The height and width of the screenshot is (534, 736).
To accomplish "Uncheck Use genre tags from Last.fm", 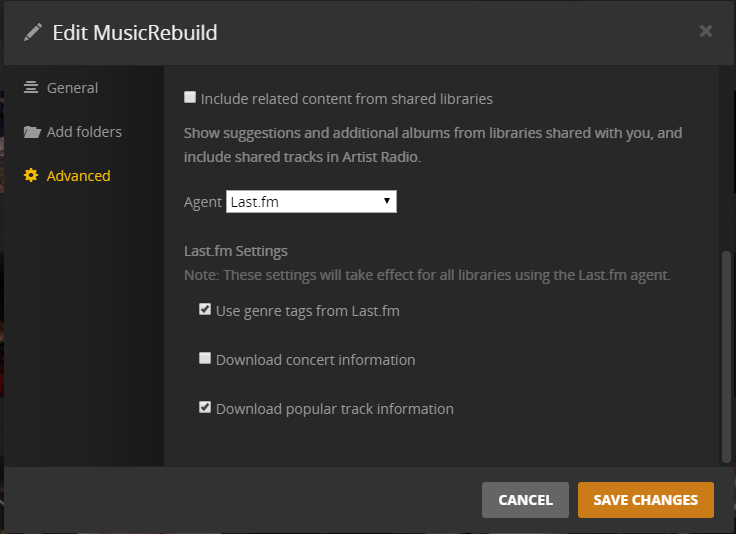I will [x=205, y=310].
